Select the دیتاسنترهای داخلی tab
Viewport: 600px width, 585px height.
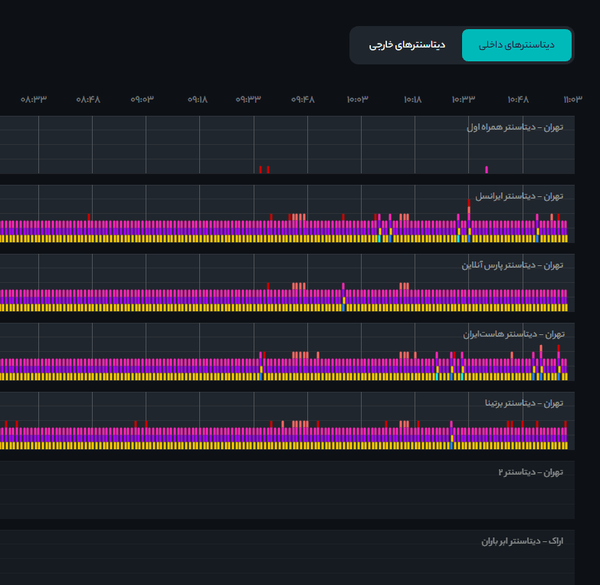[517, 45]
